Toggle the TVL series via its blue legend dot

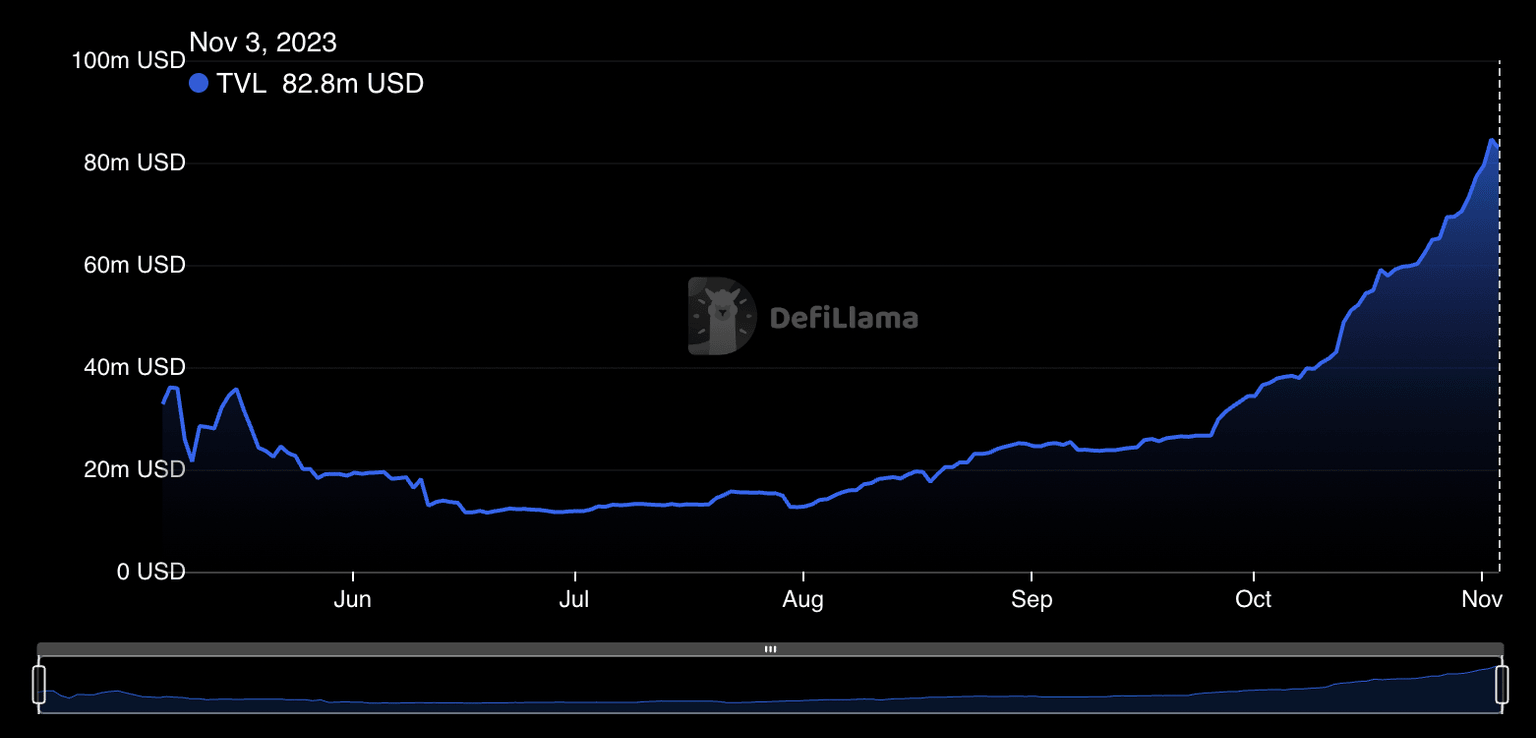(198, 83)
